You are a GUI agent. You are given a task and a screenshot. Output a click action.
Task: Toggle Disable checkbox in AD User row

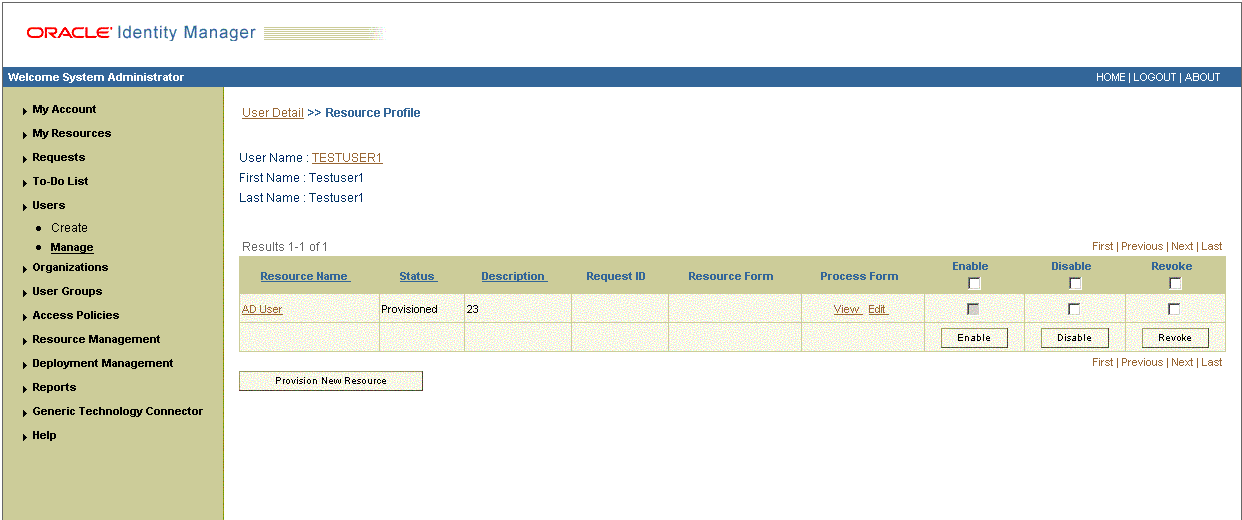(1074, 309)
